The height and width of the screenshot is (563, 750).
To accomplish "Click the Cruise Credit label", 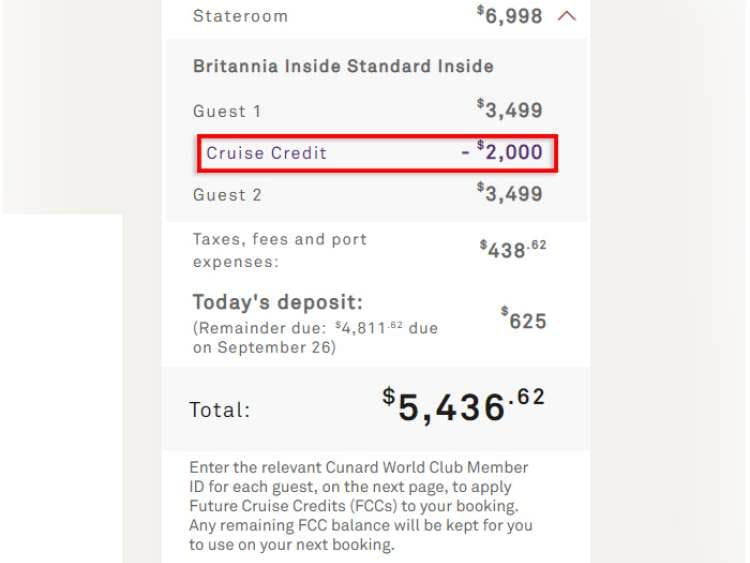I will tap(266, 153).
